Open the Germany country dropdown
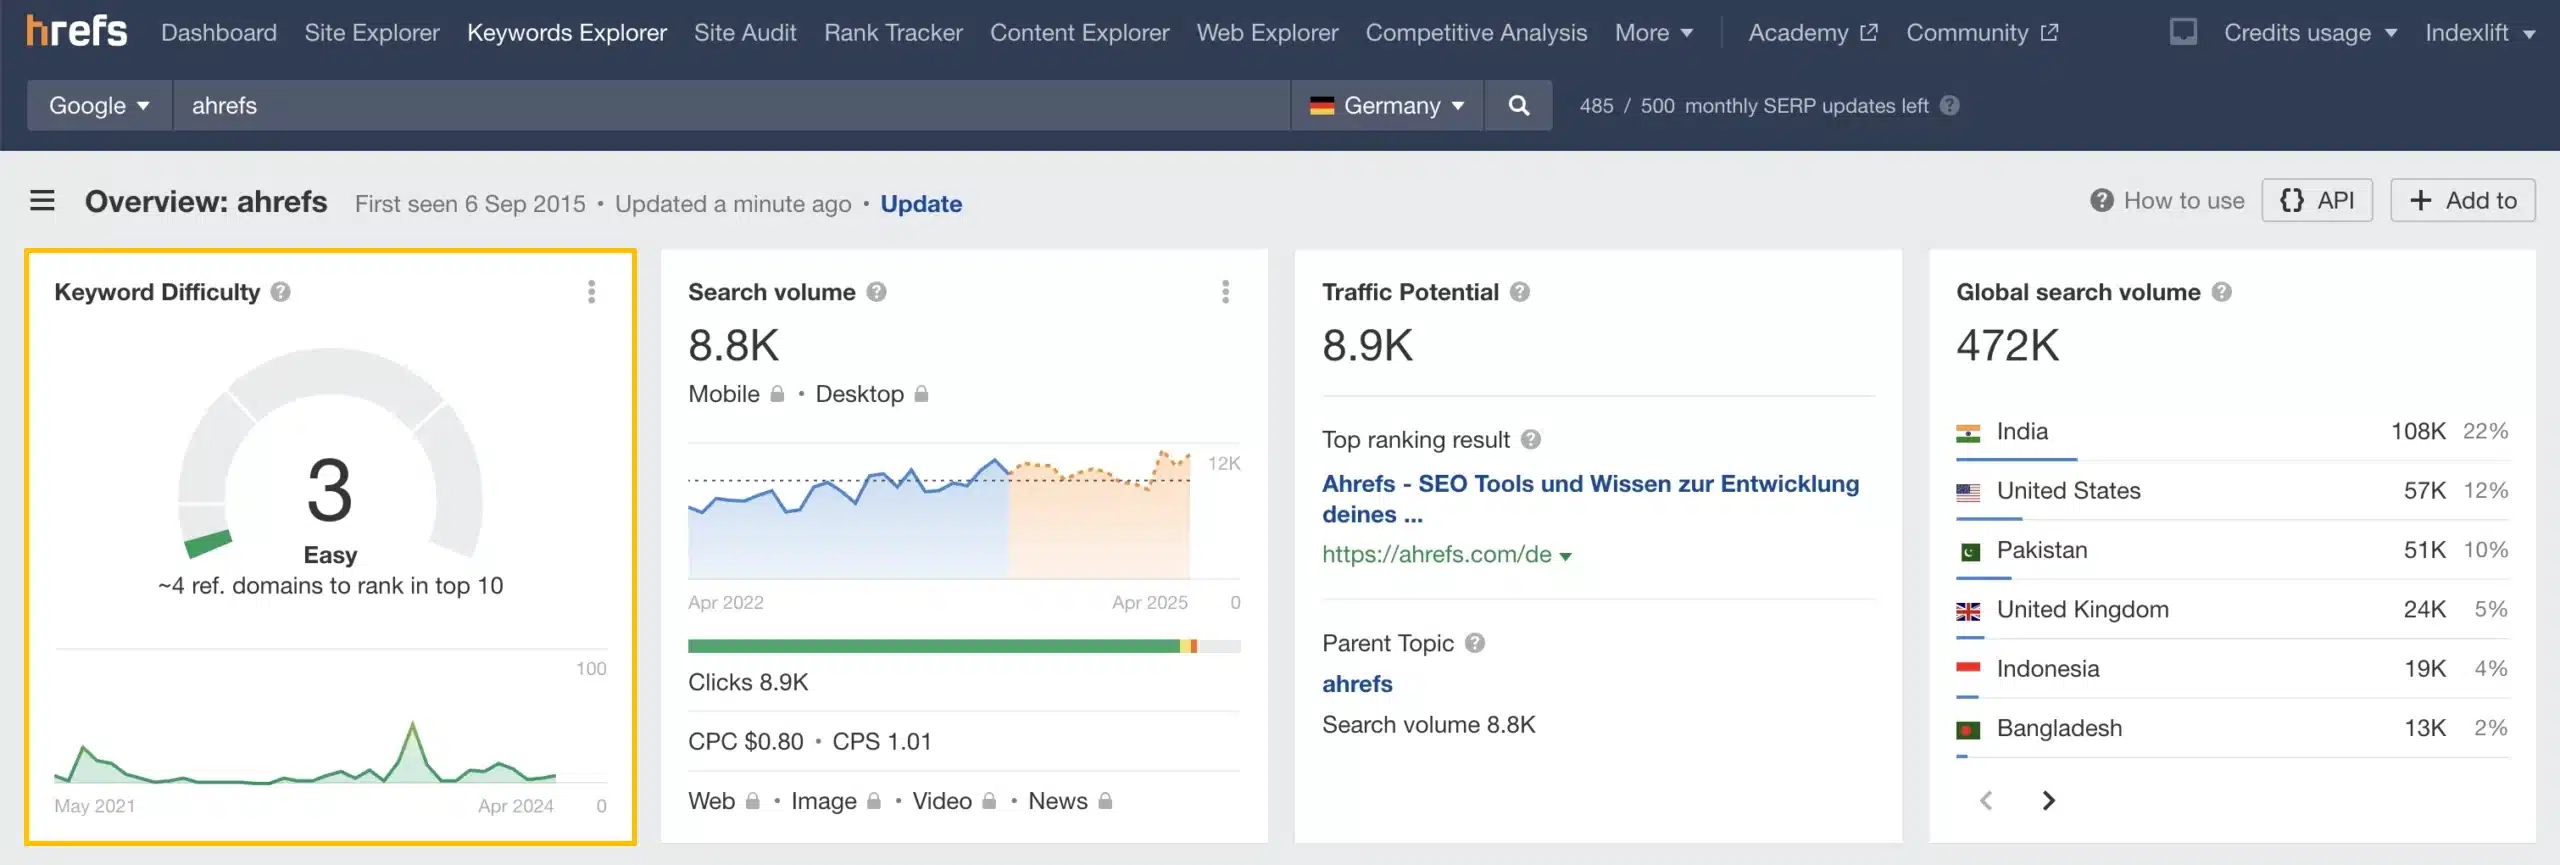 click(x=1387, y=105)
